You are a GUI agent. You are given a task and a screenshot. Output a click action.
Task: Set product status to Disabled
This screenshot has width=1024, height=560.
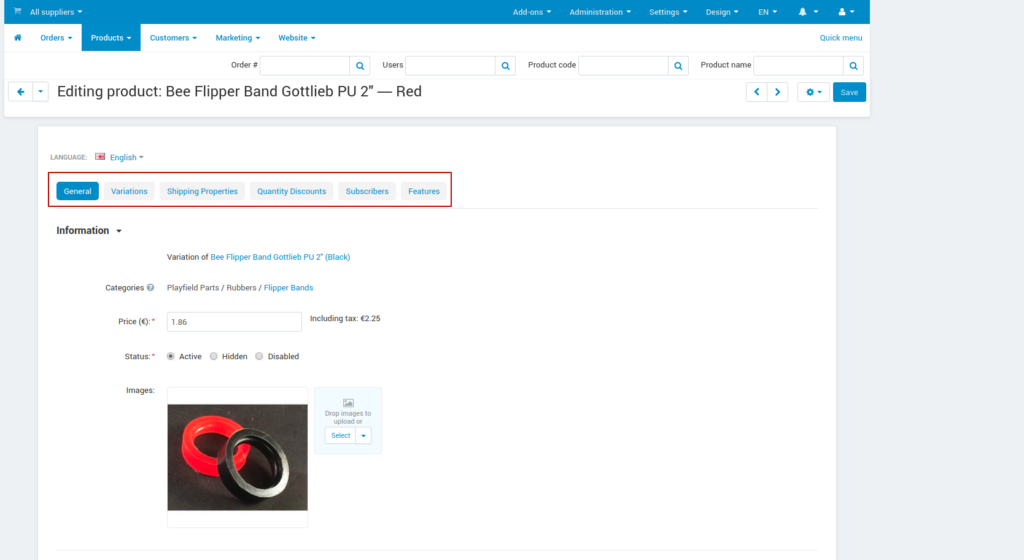(x=259, y=356)
